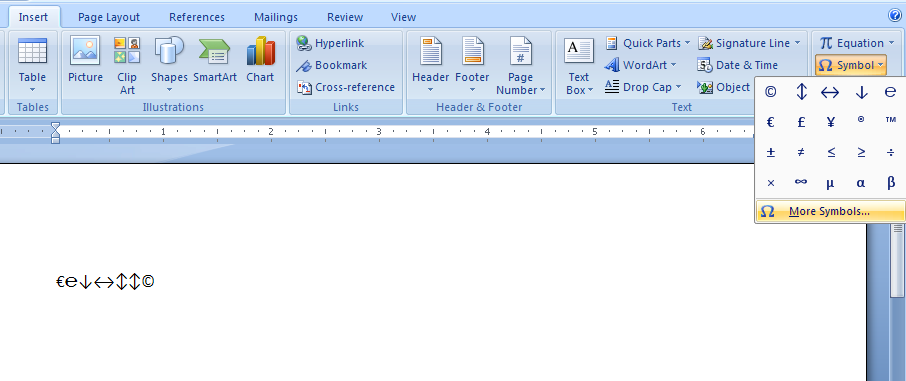Switch to the Insert tab
The width and height of the screenshot is (906, 381).
pos(34,17)
